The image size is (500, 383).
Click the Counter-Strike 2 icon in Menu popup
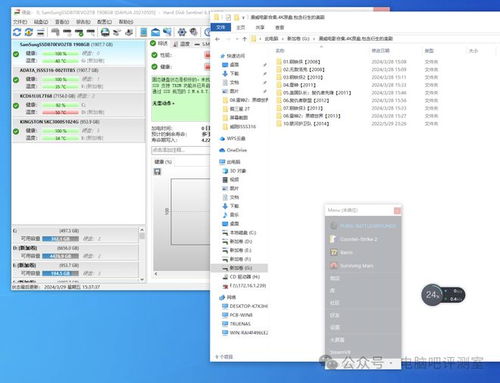coord(333,239)
